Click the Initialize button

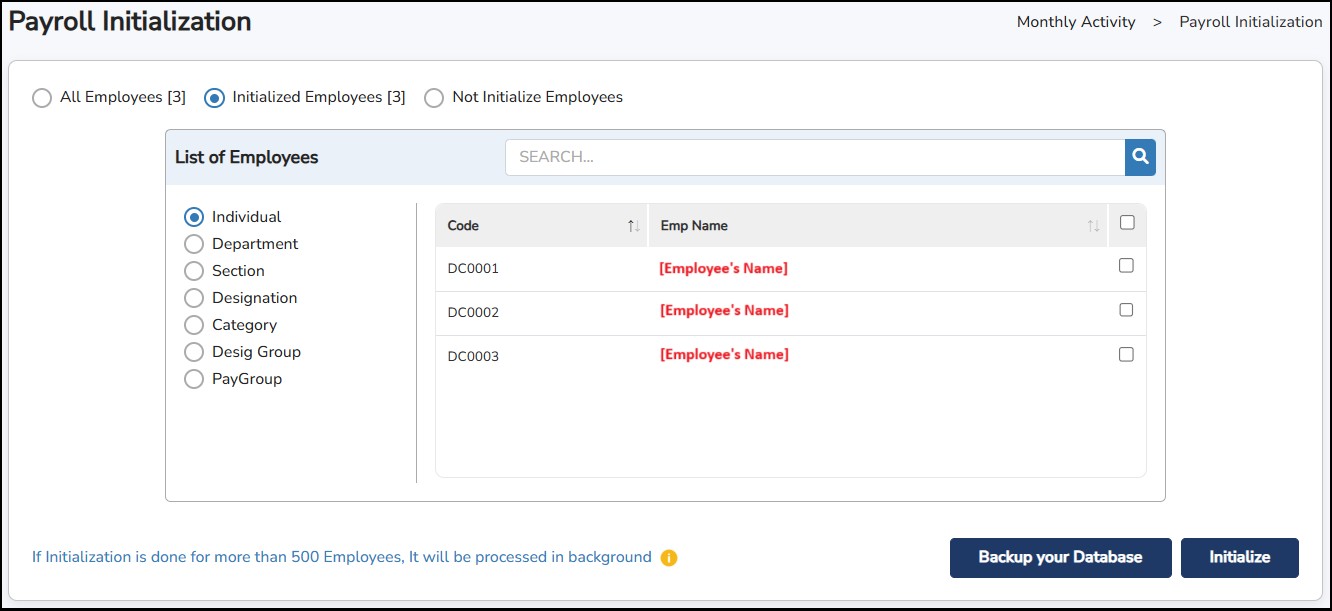1239,558
